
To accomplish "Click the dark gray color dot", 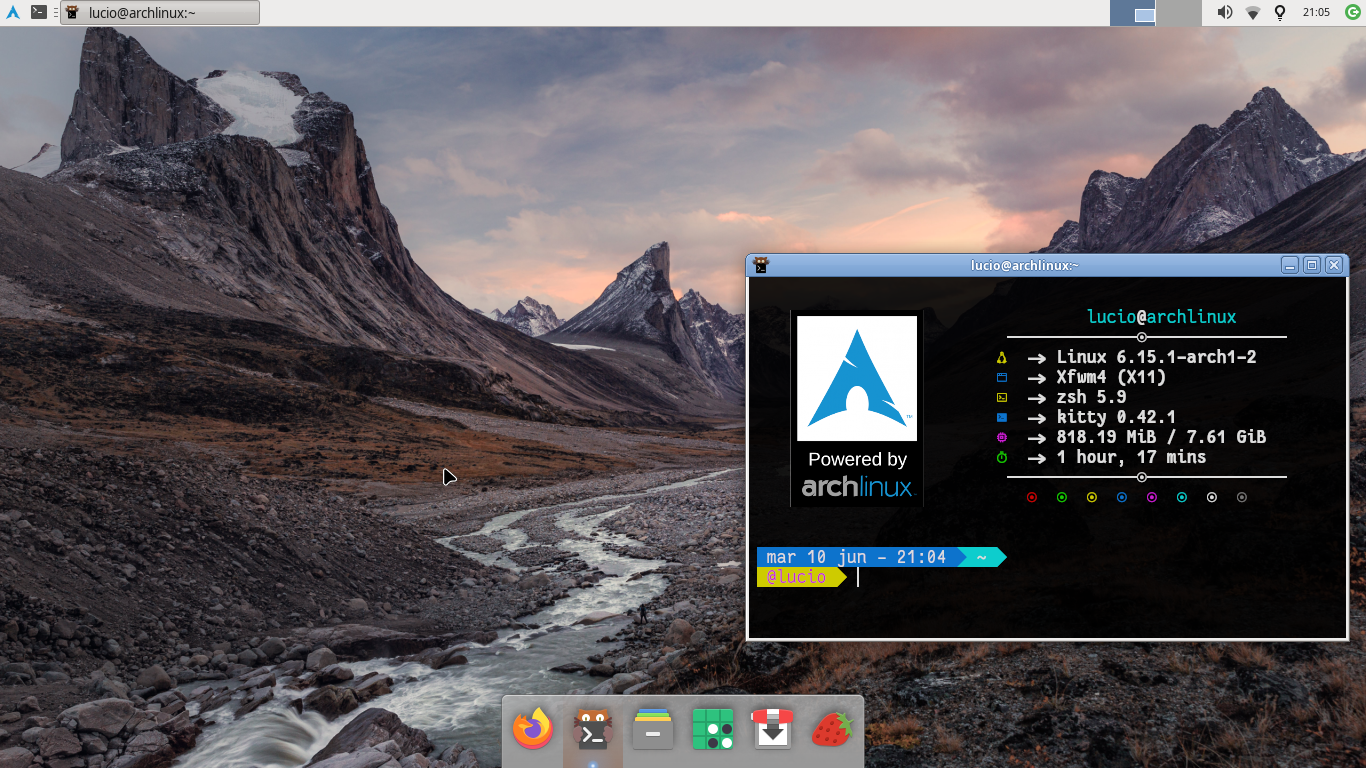I will point(1242,497).
